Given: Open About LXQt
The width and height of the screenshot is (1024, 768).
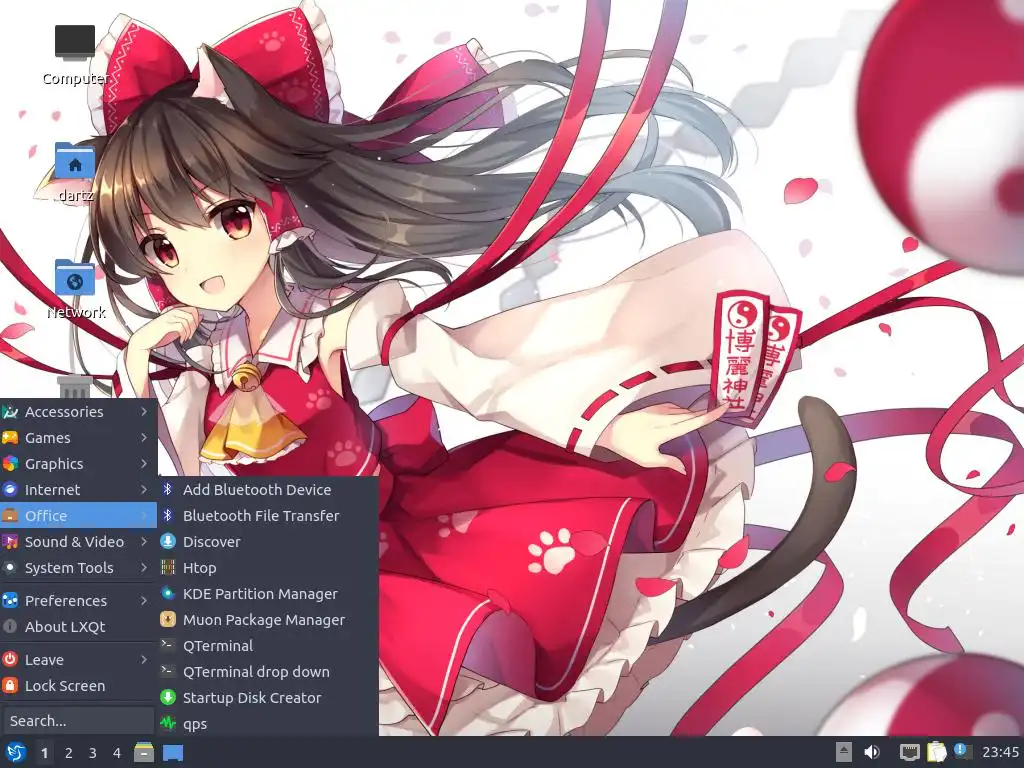Looking at the screenshot, I should (78, 627).
